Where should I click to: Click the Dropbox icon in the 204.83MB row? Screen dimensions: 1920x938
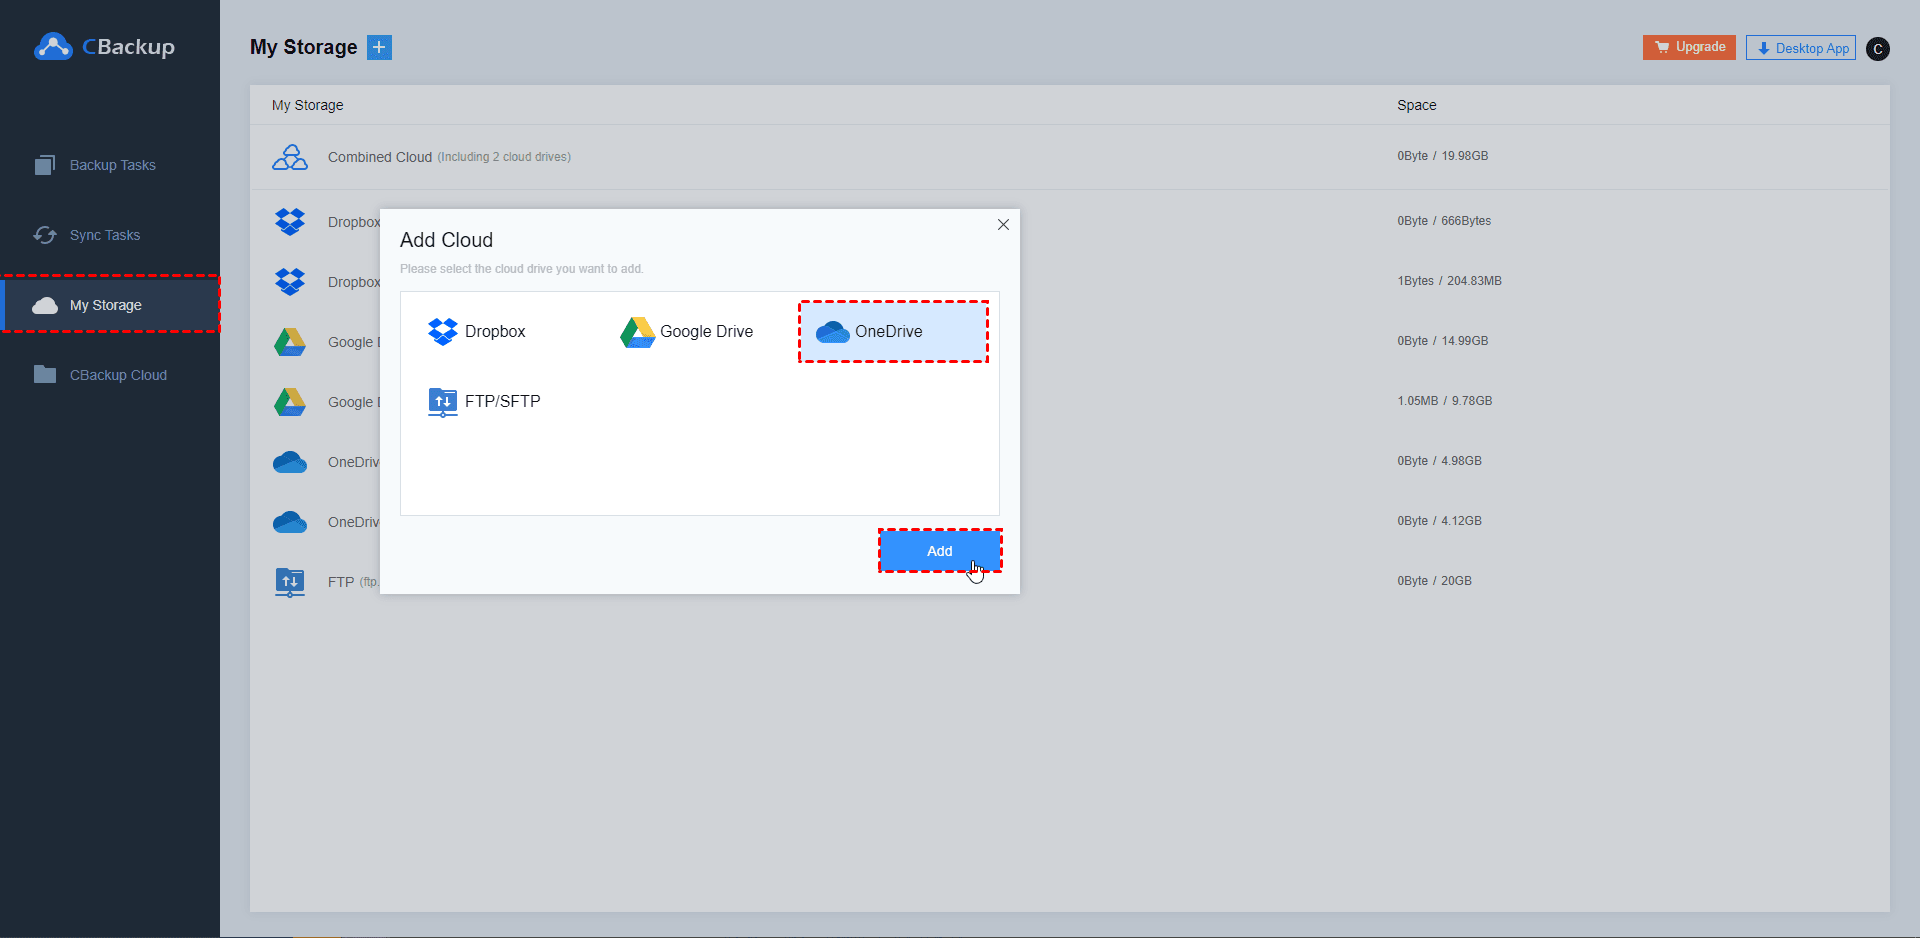[290, 281]
